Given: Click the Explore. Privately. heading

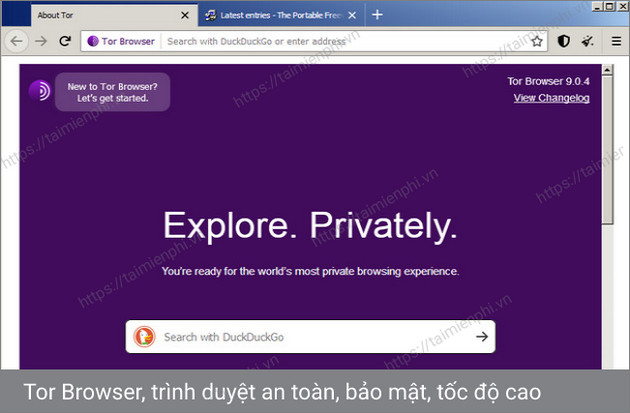Looking at the screenshot, I should 310,226.
